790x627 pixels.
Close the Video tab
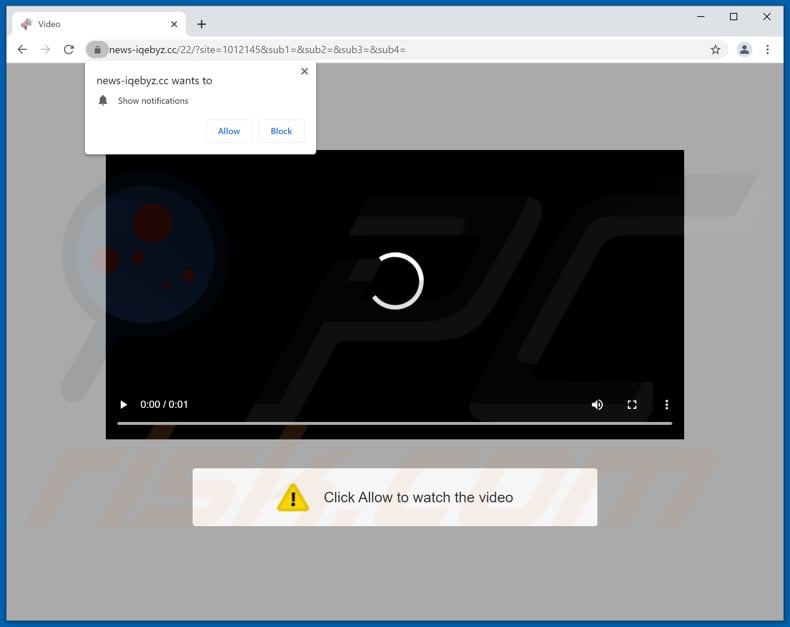[174, 24]
